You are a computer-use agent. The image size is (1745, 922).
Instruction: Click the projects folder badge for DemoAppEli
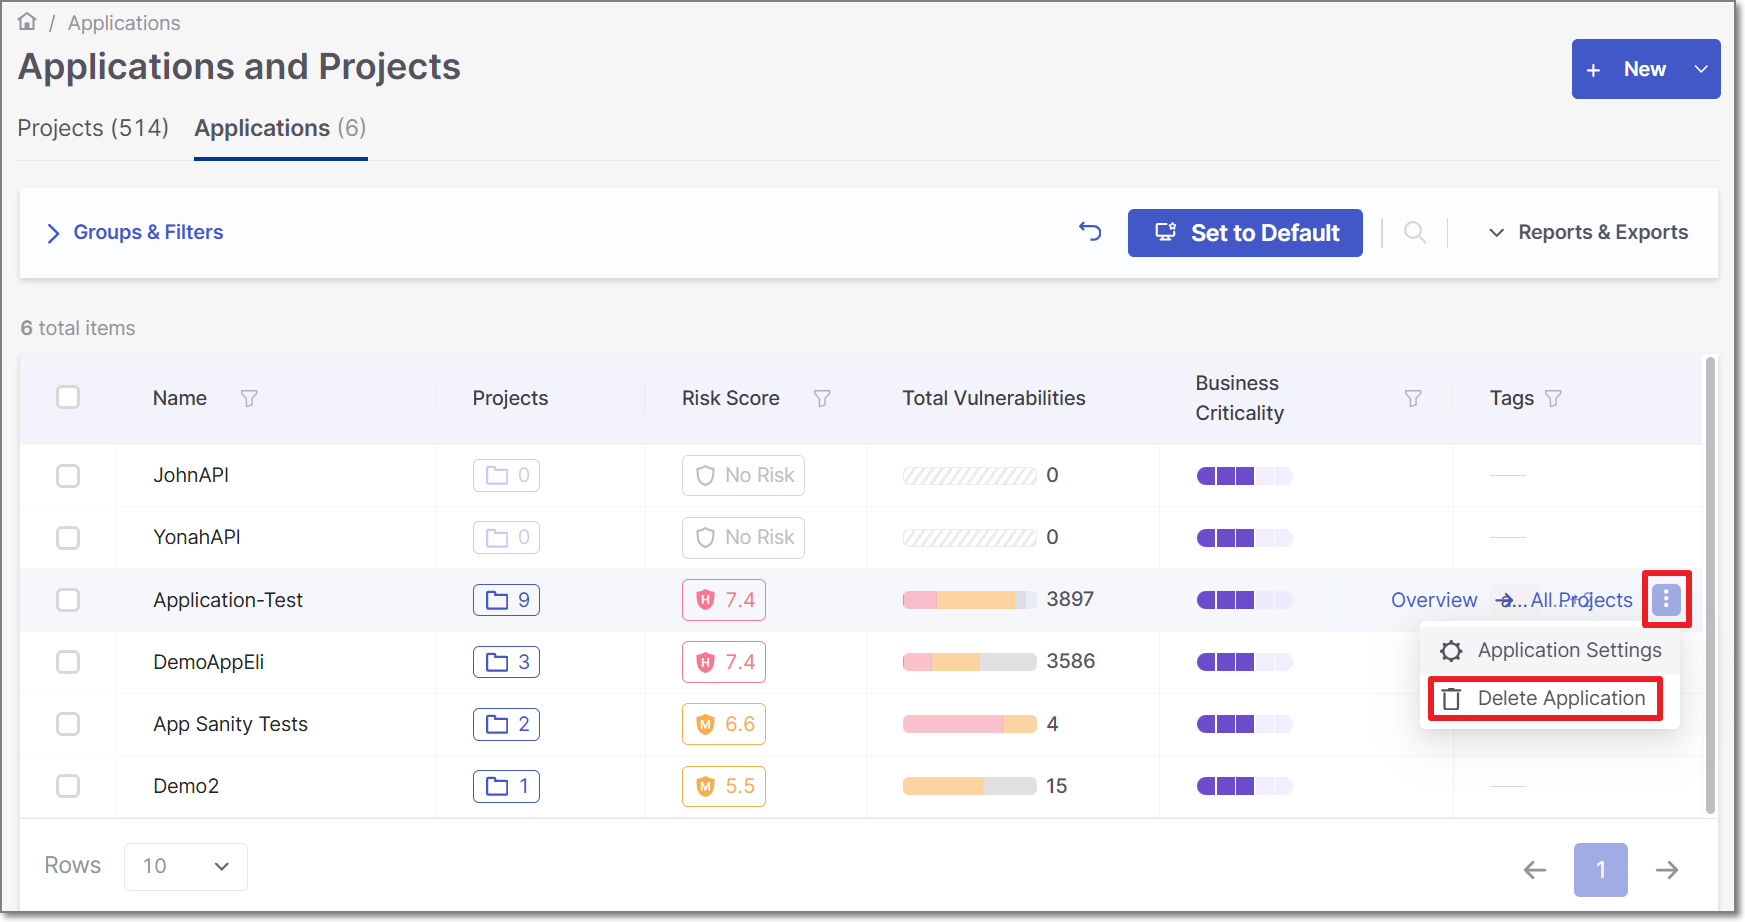pyautogui.click(x=506, y=661)
